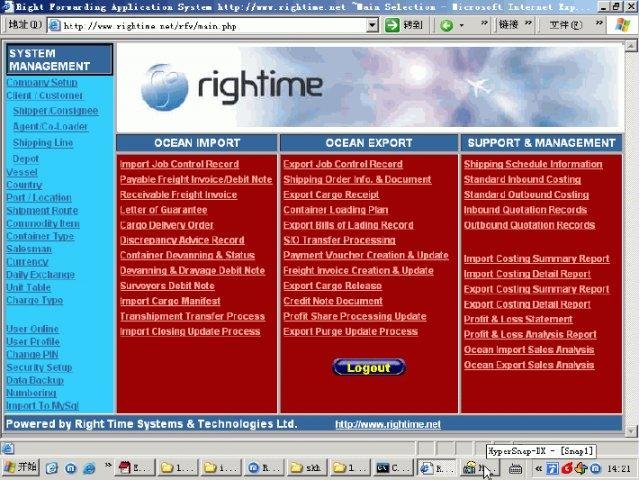Open the Import To MySql link
Image resolution: width=639 pixels, height=480 pixels.
(x=42, y=406)
